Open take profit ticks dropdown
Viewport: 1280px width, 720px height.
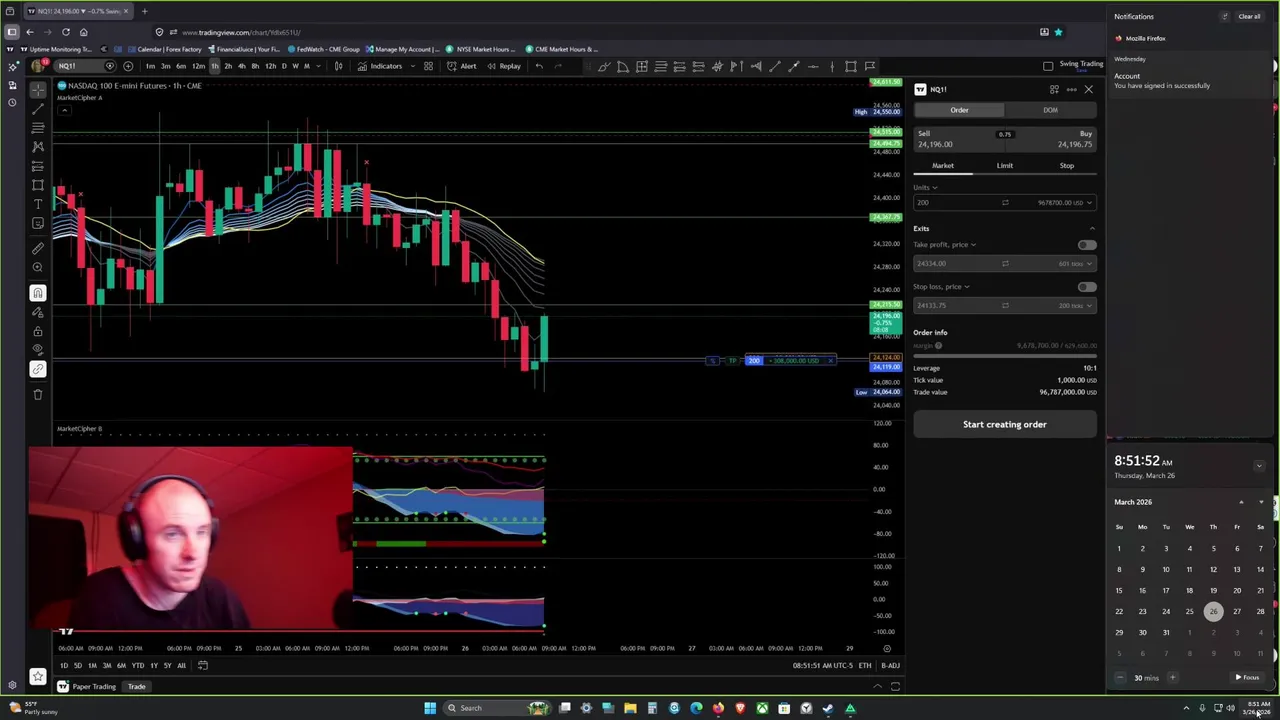click(1075, 263)
